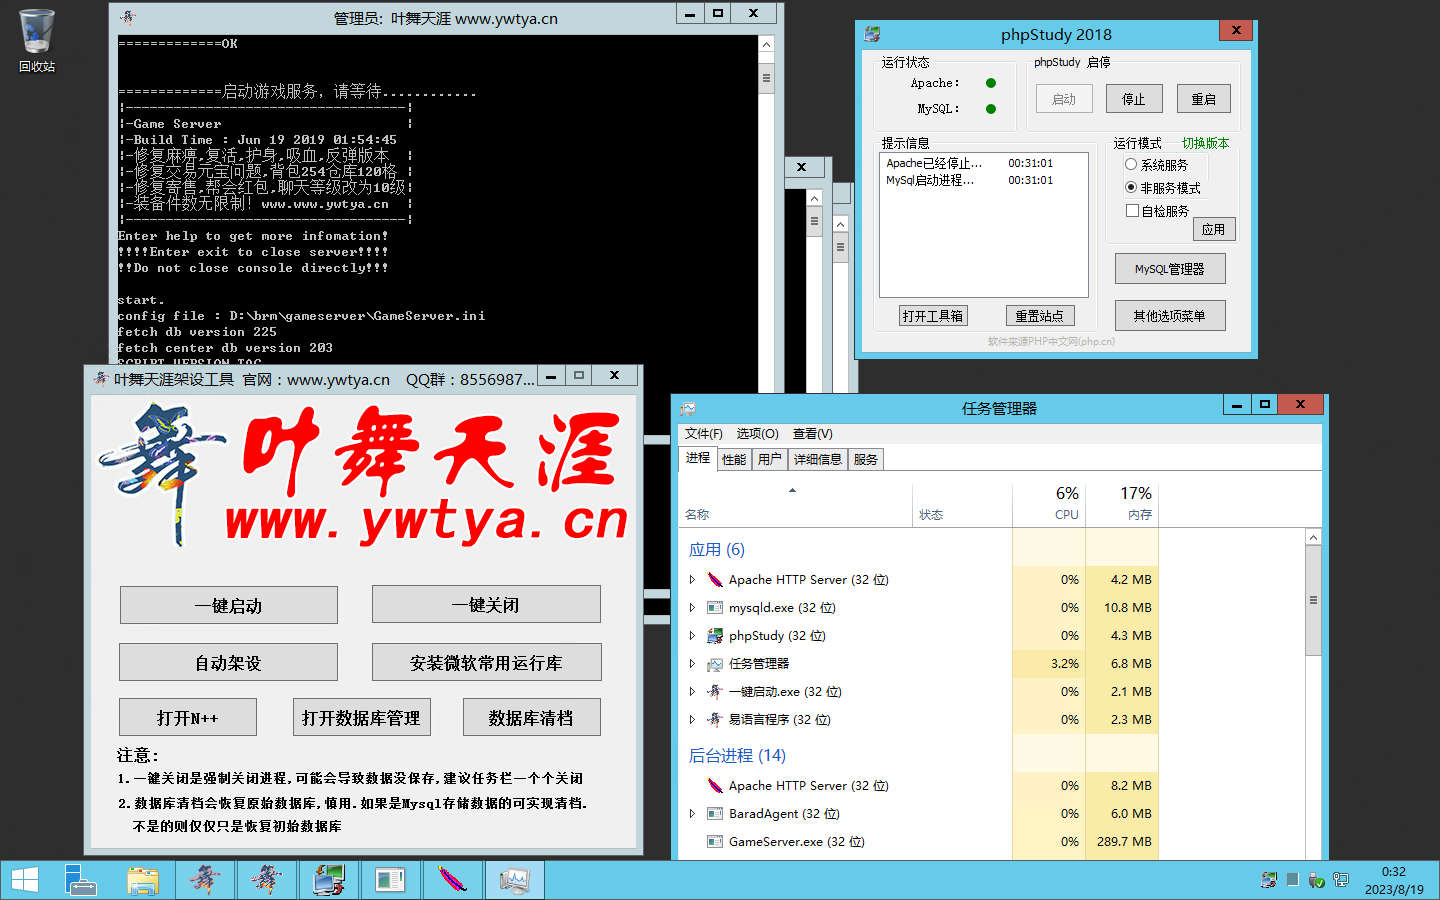Sort by the CPU column header
This screenshot has height=900, width=1440.
tap(1049, 503)
